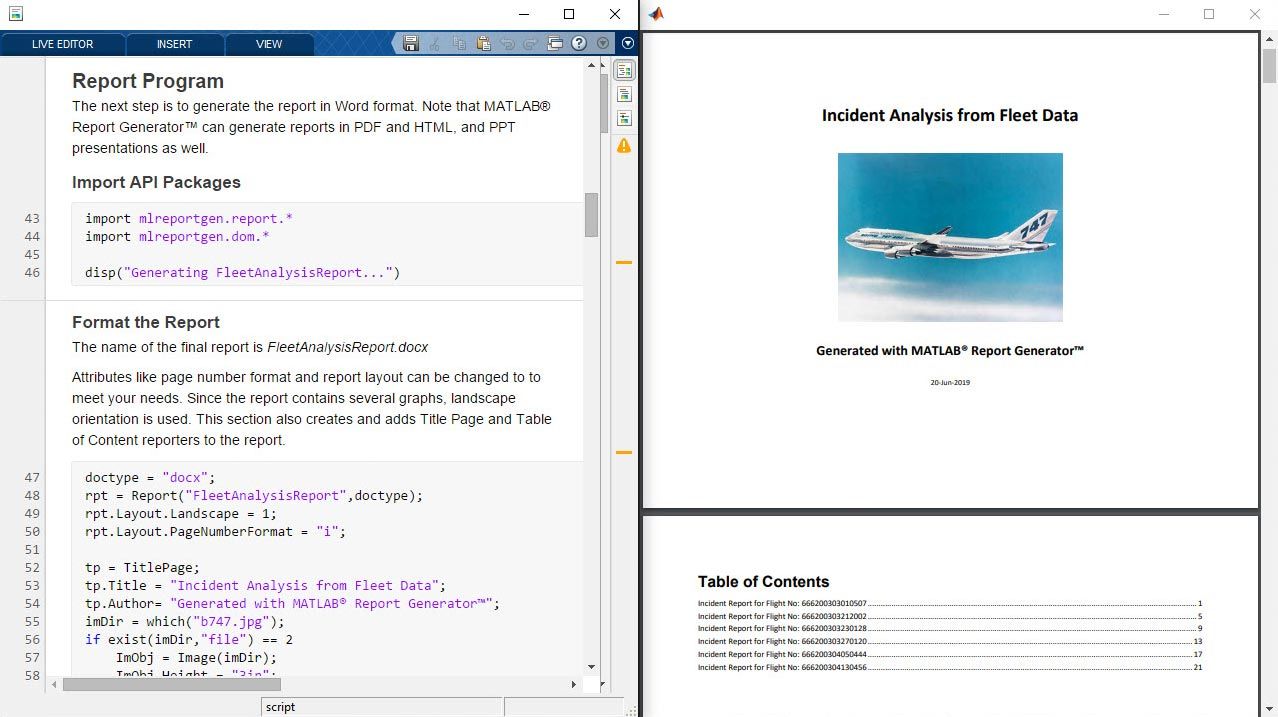The height and width of the screenshot is (717, 1278).
Task: Click the Boeing 747 image on the title page
Action: (x=949, y=237)
